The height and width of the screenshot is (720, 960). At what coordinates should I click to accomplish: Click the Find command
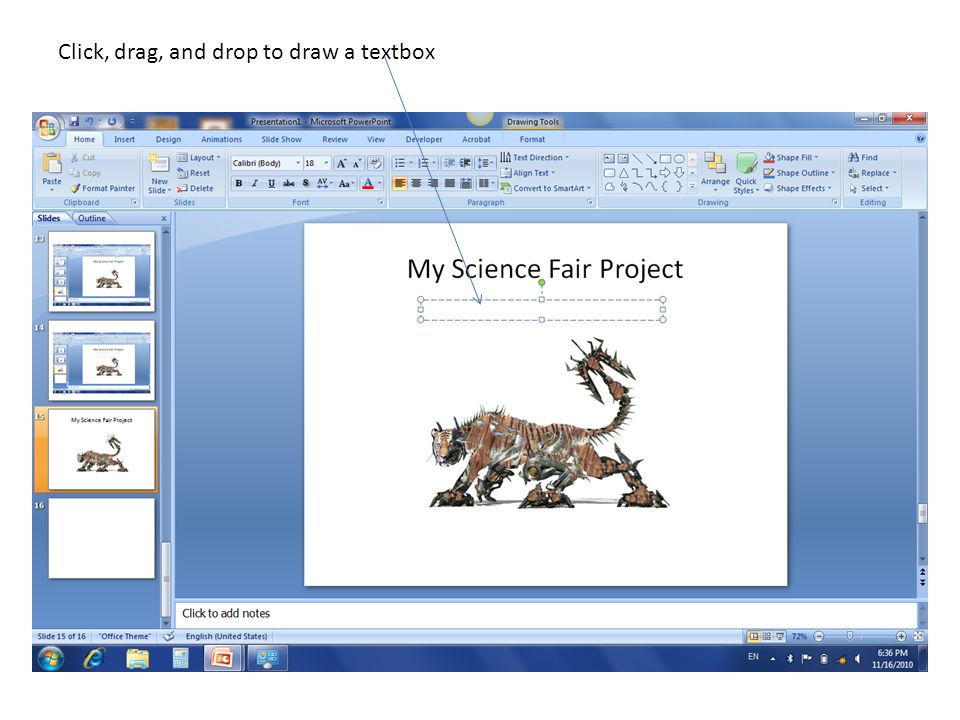[x=863, y=157]
